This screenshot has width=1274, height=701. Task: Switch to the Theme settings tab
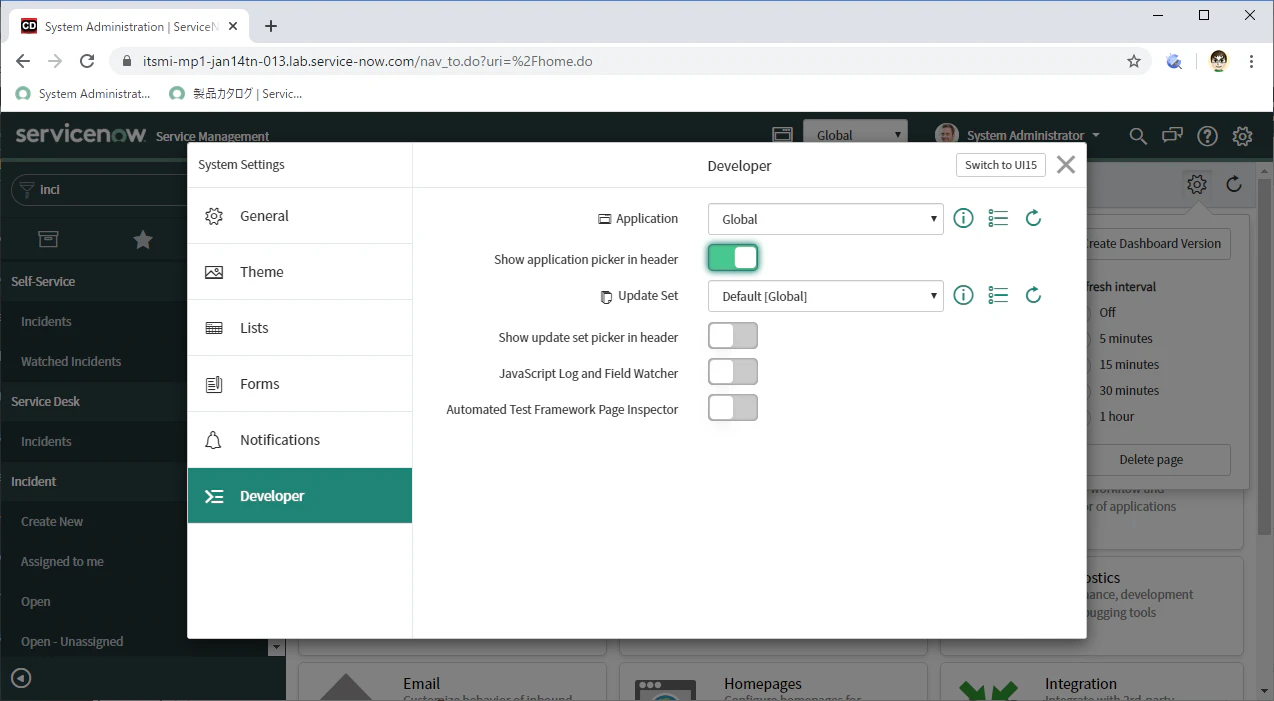click(300, 272)
